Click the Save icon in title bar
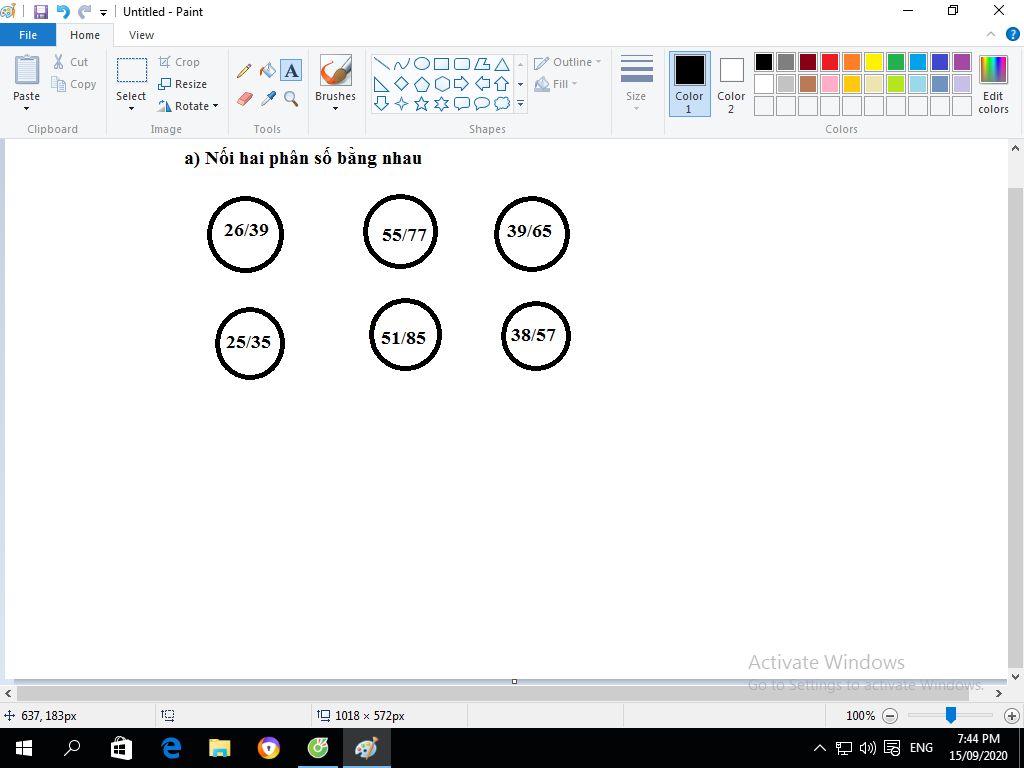The image size is (1024, 768). [x=40, y=12]
